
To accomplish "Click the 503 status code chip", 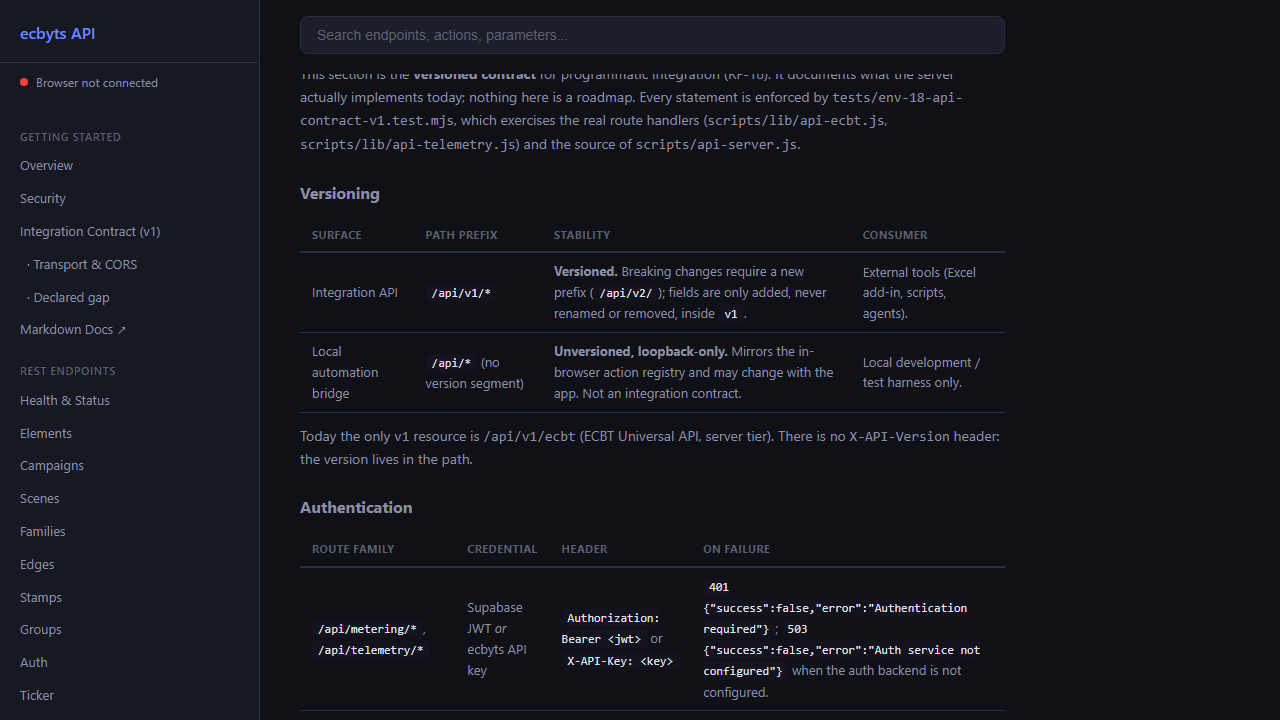I will coord(797,629).
